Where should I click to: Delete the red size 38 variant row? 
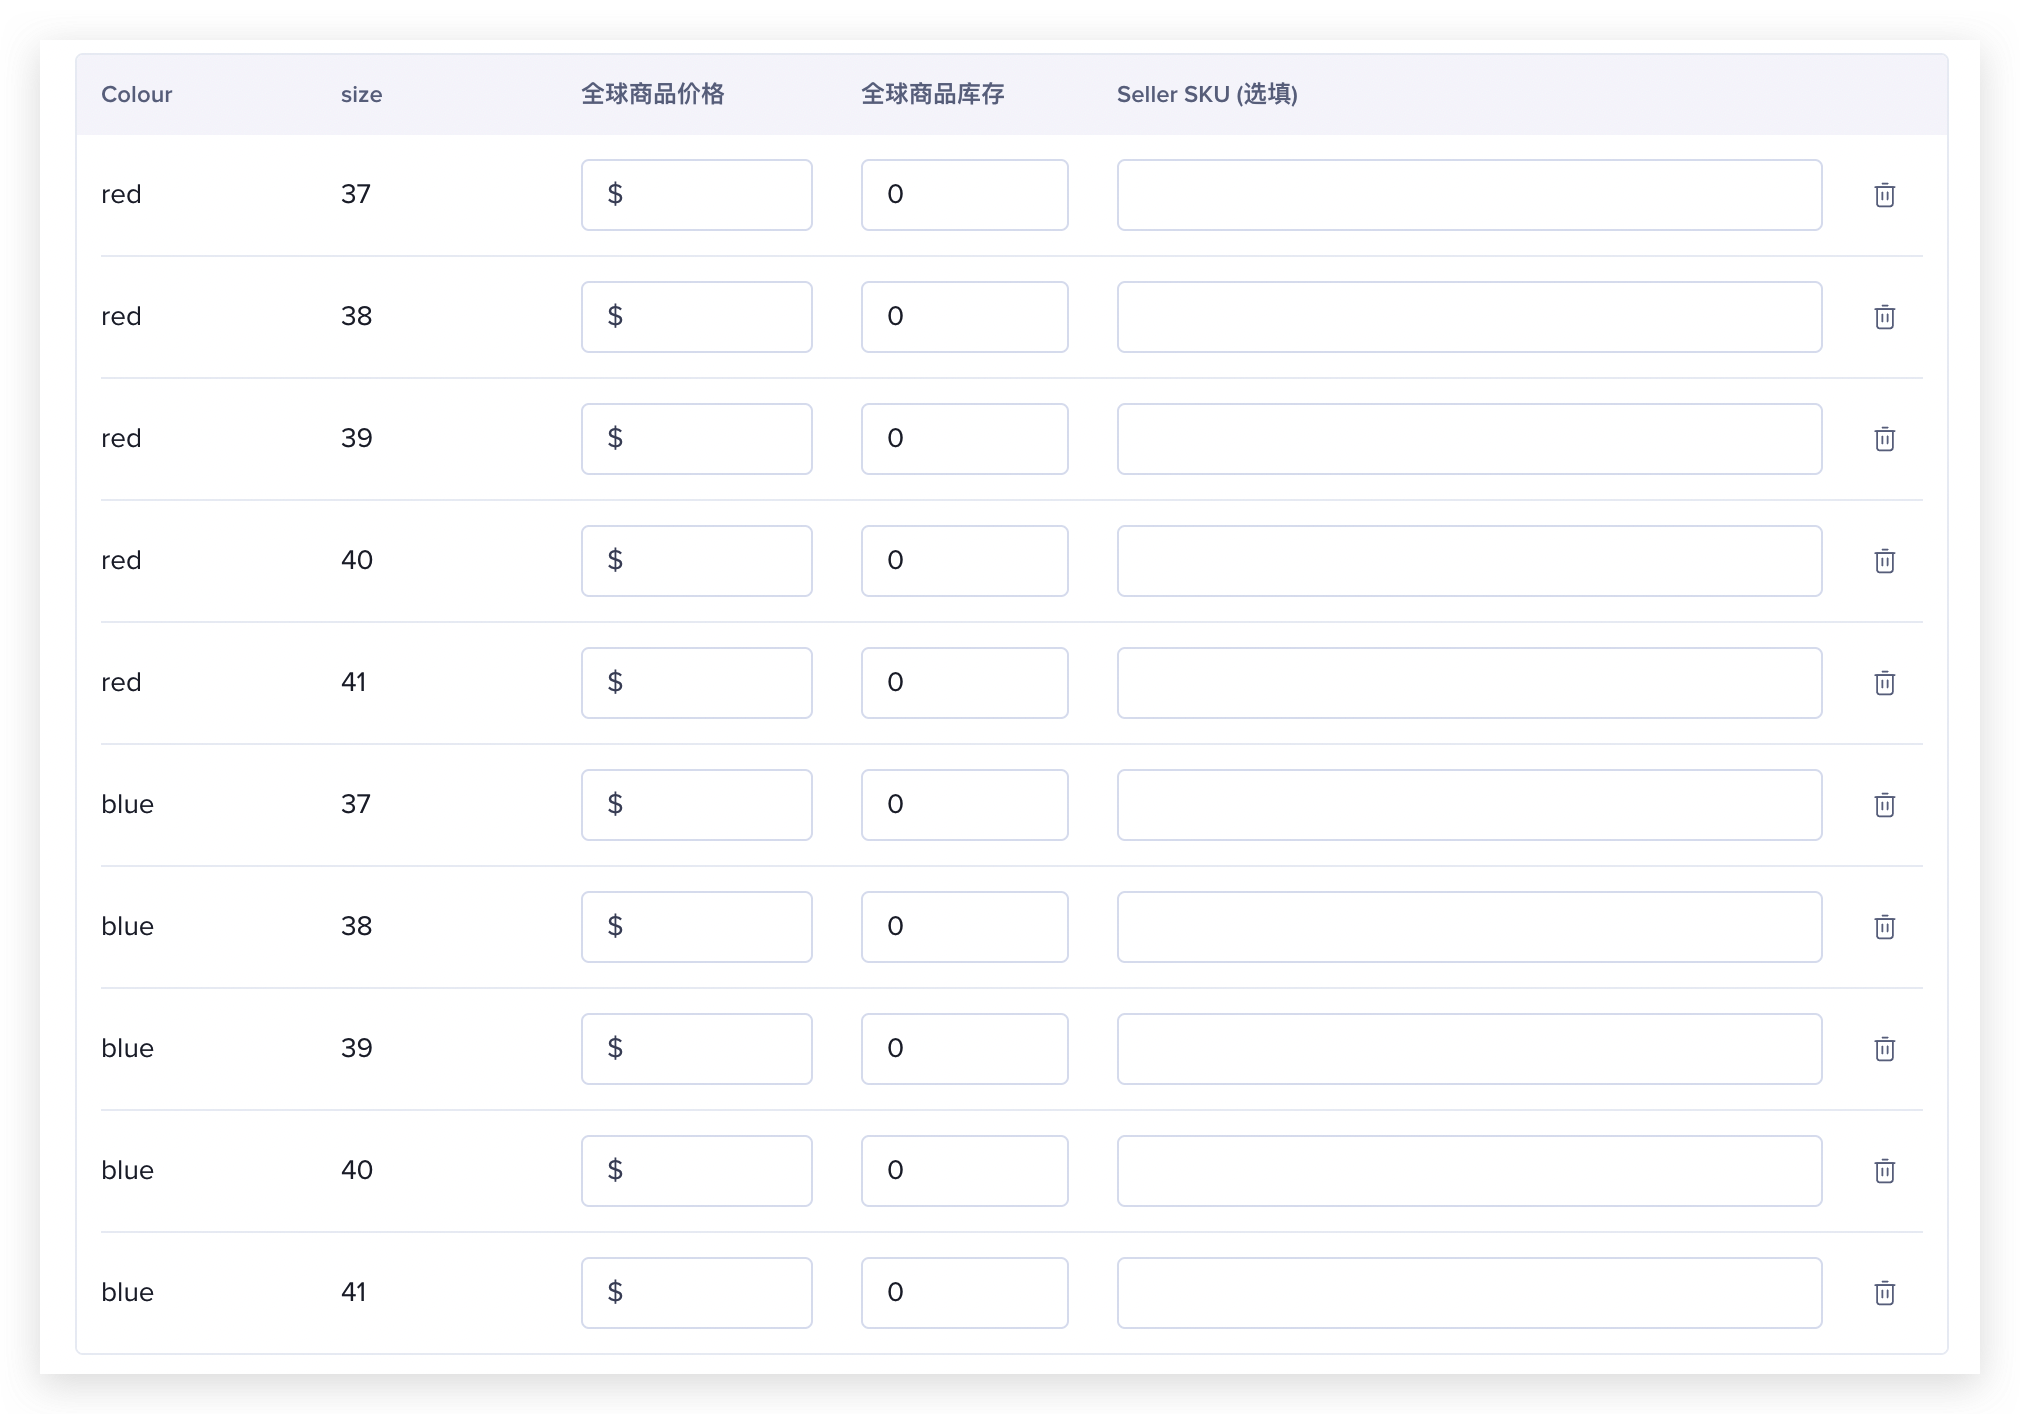tap(1884, 316)
